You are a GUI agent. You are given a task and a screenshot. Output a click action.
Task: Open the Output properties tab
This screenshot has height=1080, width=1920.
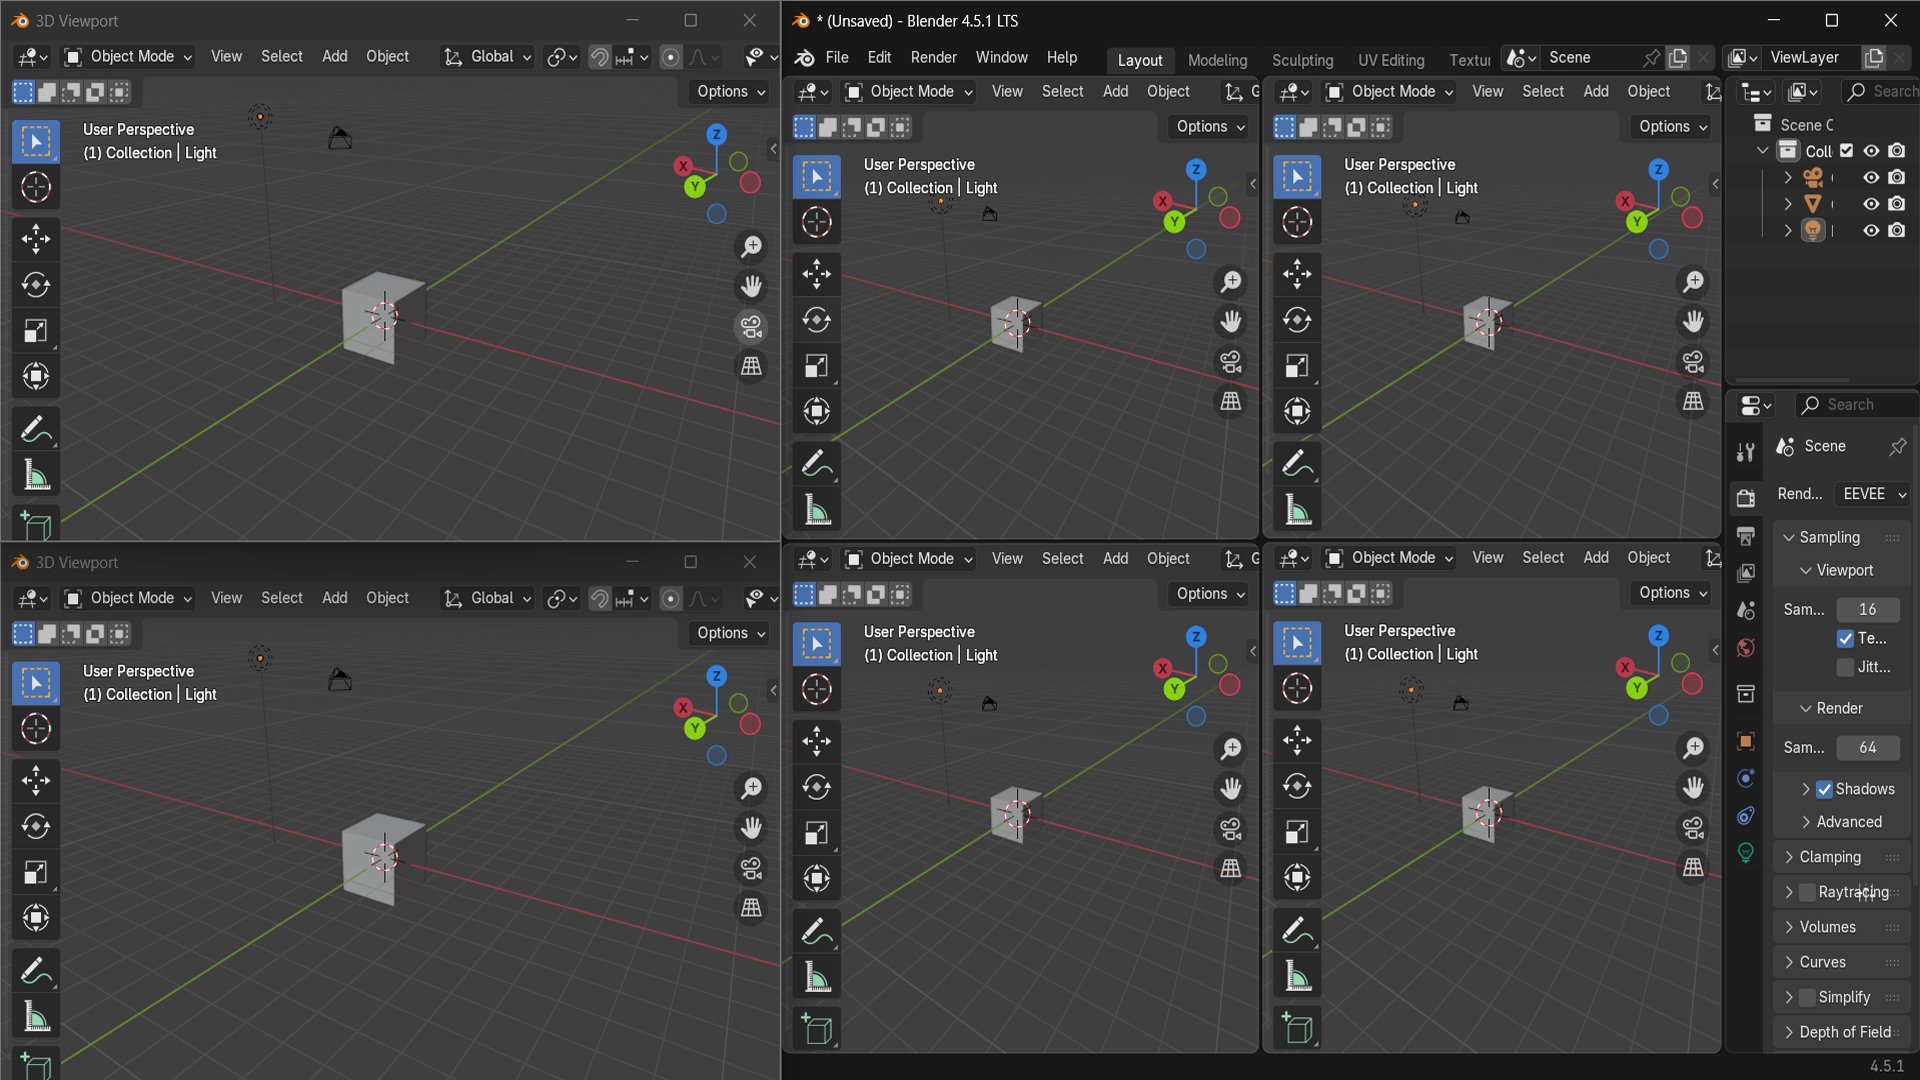point(1746,536)
